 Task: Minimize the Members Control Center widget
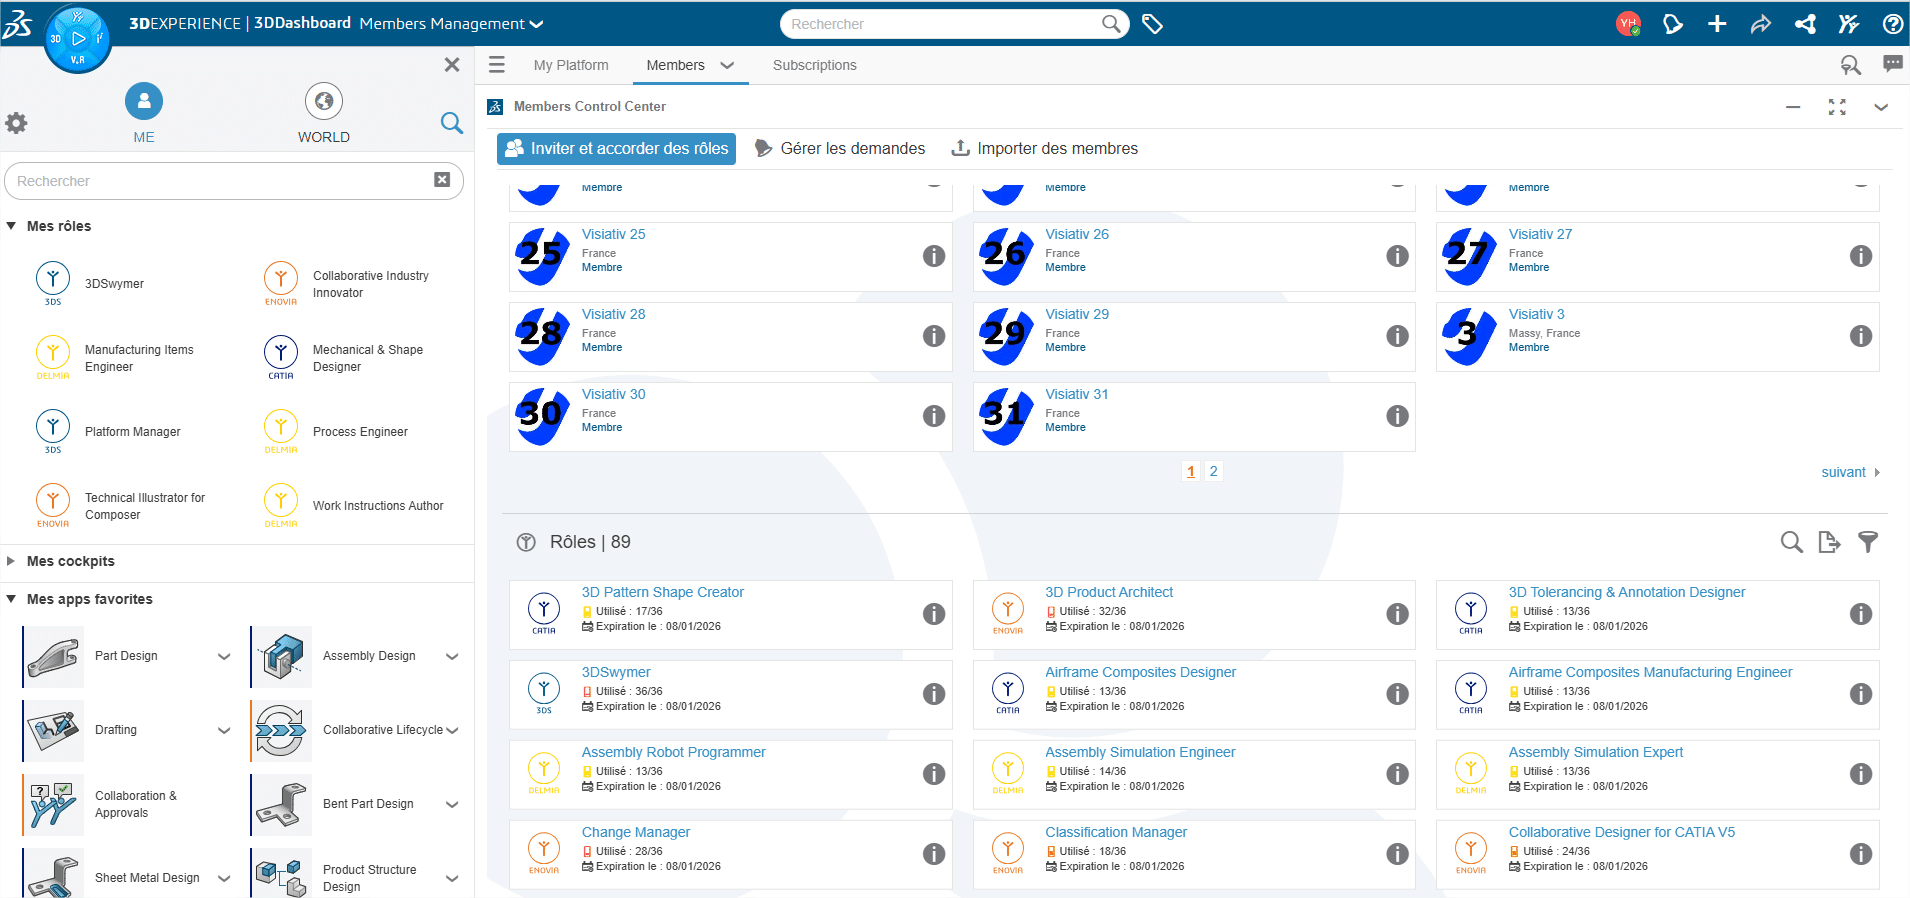click(x=1793, y=107)
